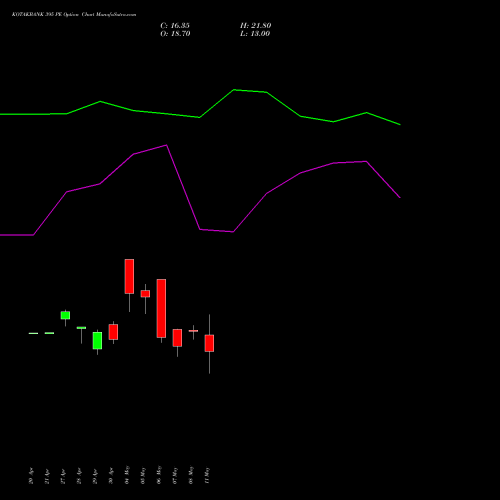Click the close value C: 16.35

click(x=175, y=26)
